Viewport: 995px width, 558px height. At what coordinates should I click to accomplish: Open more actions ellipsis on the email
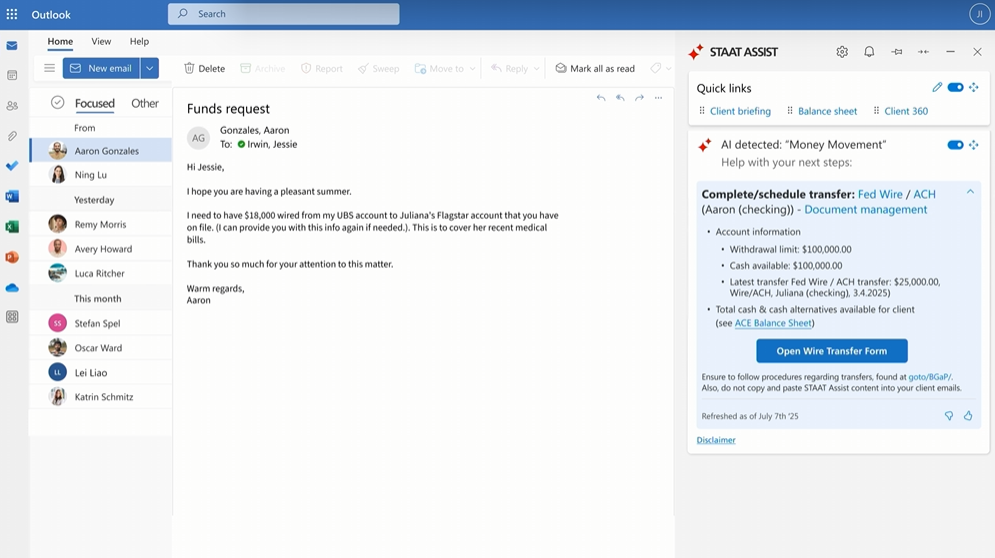point(659,98)
